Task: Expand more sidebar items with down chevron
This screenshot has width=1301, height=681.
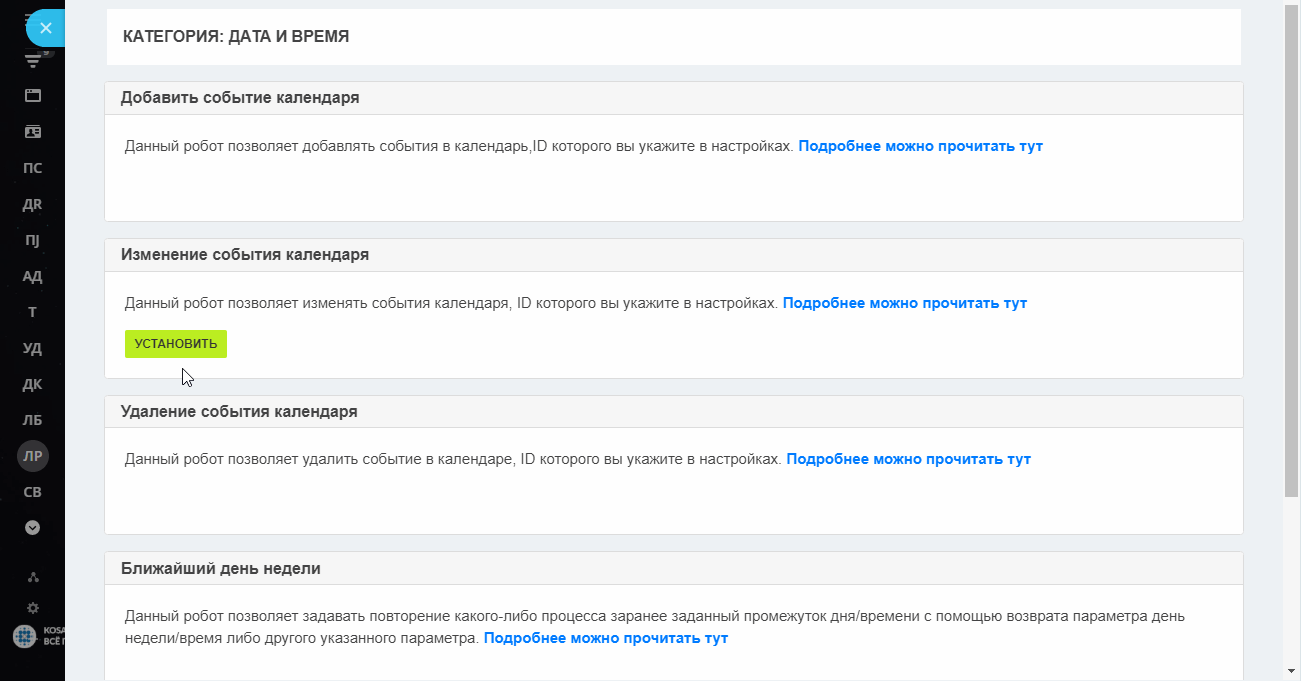Action: 33,527
